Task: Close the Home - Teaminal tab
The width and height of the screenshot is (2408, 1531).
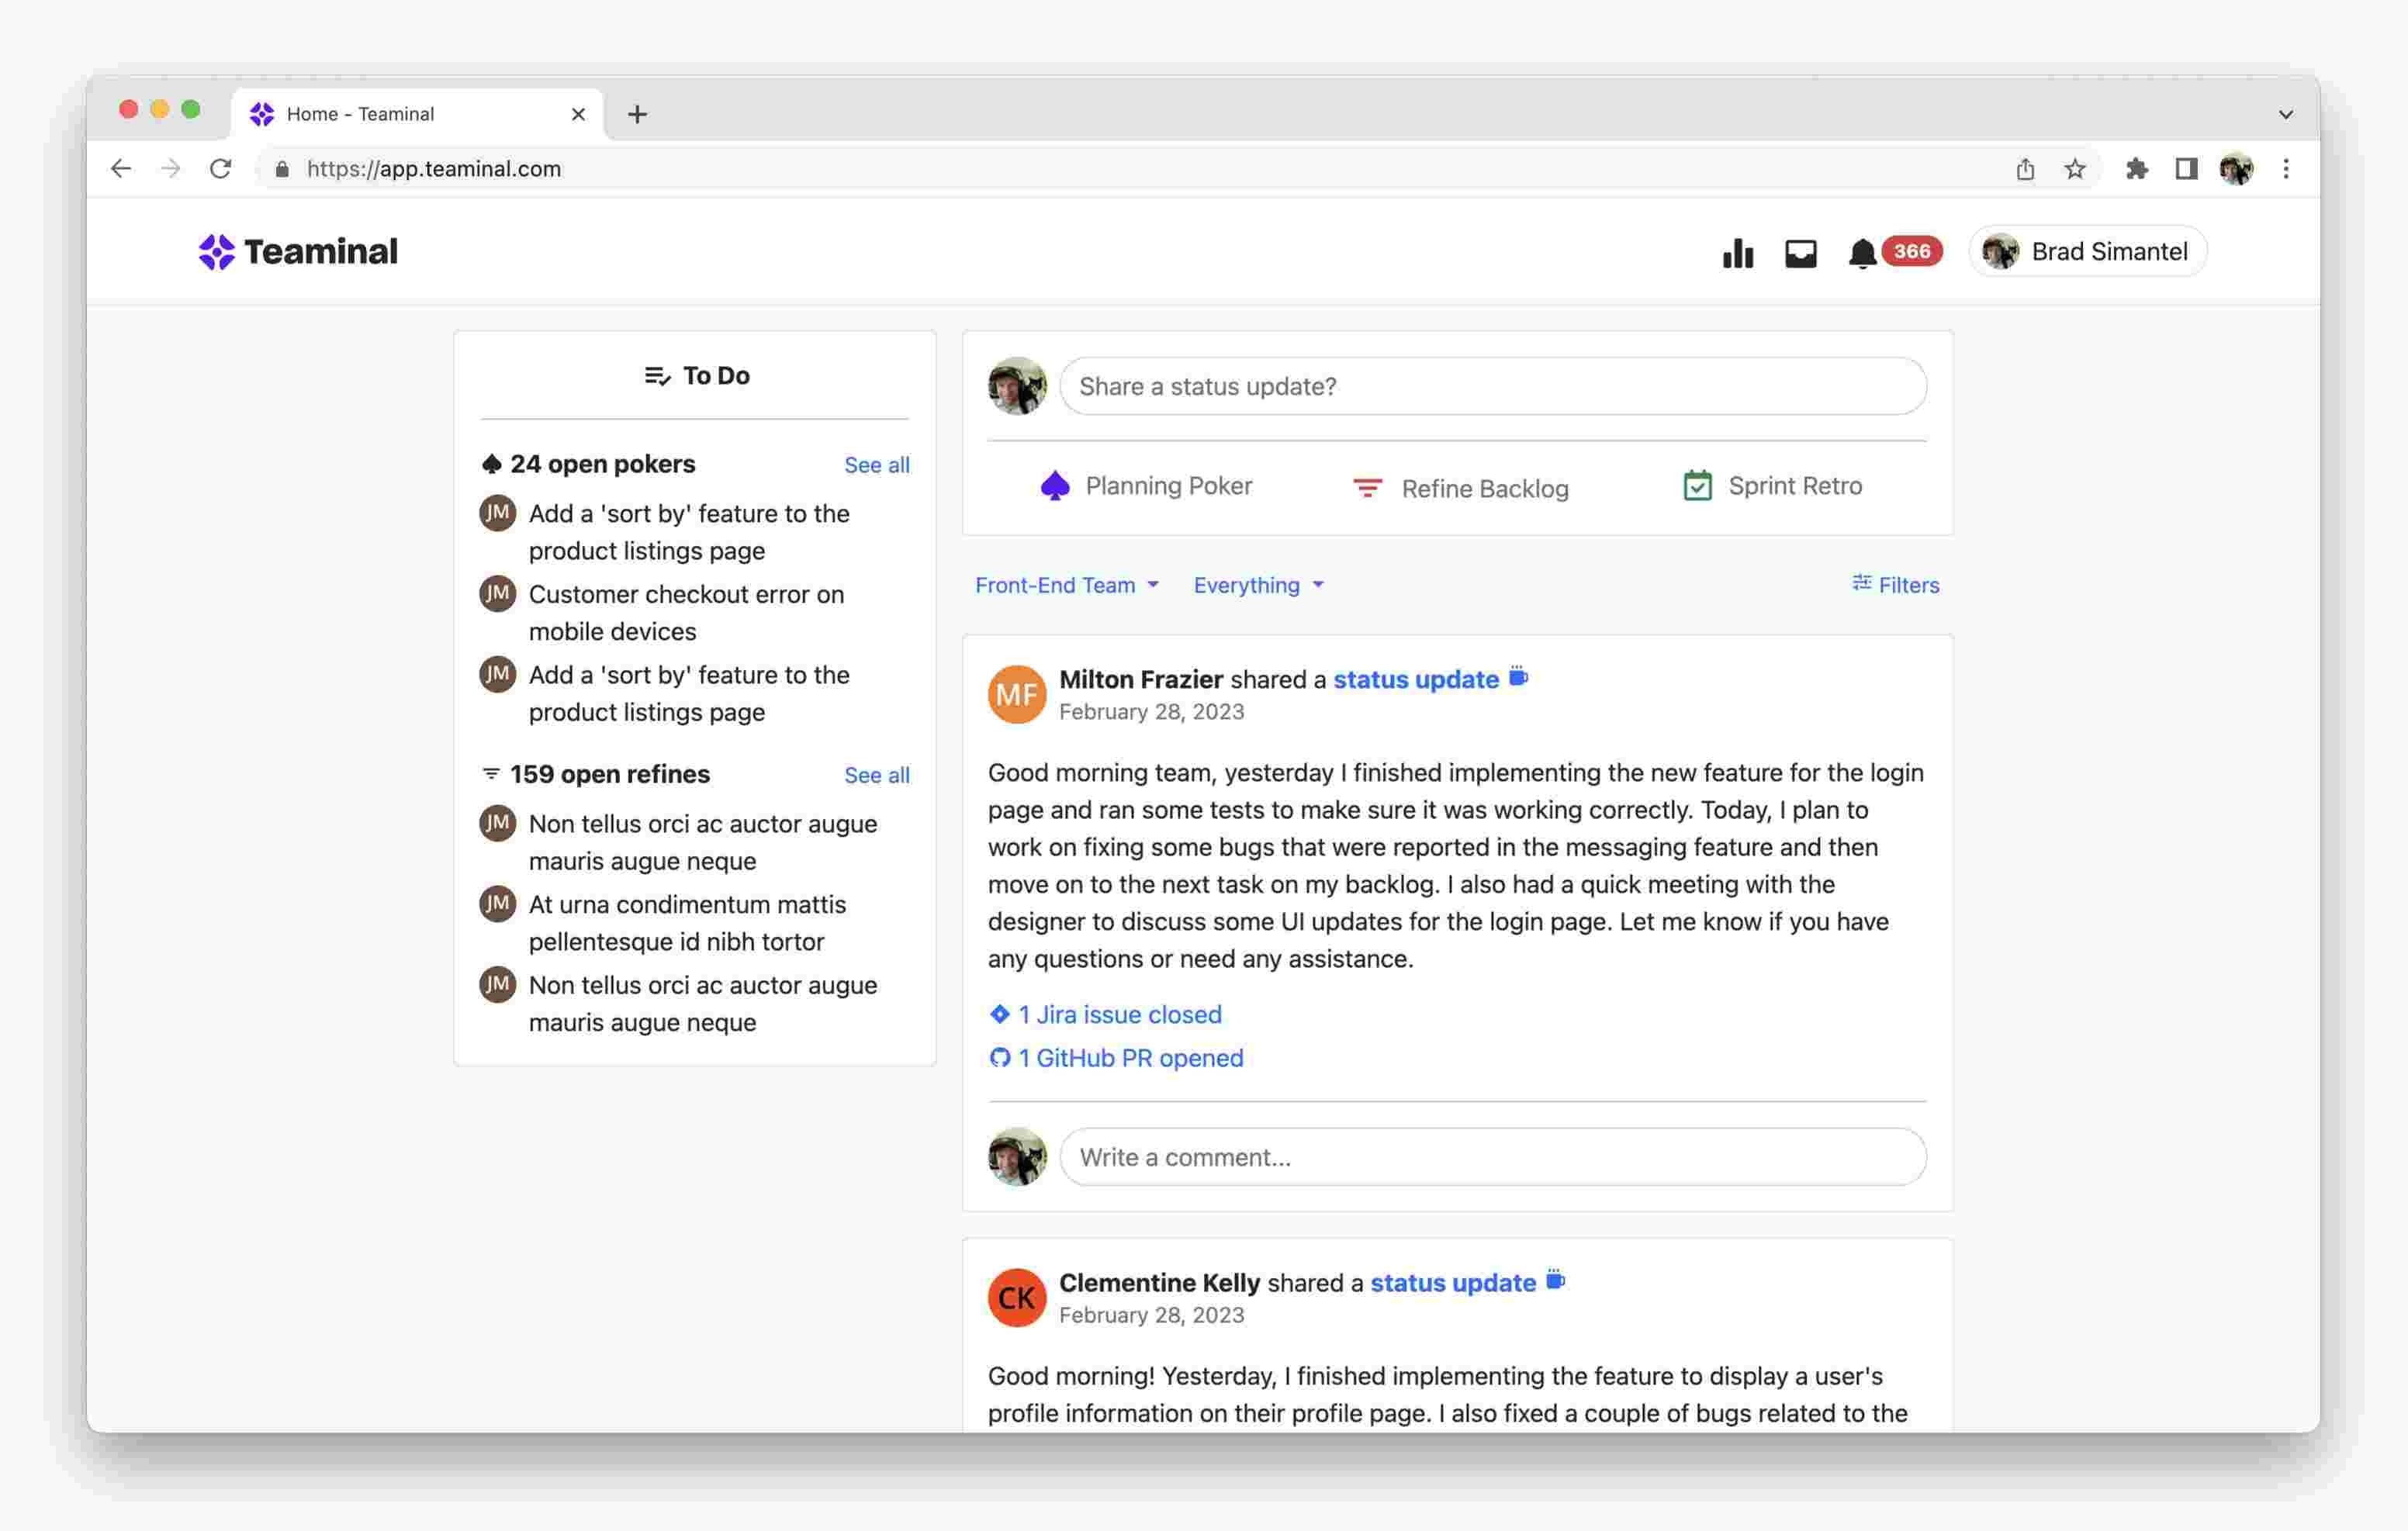Action: pyautogui.click(x=578, y=114)
